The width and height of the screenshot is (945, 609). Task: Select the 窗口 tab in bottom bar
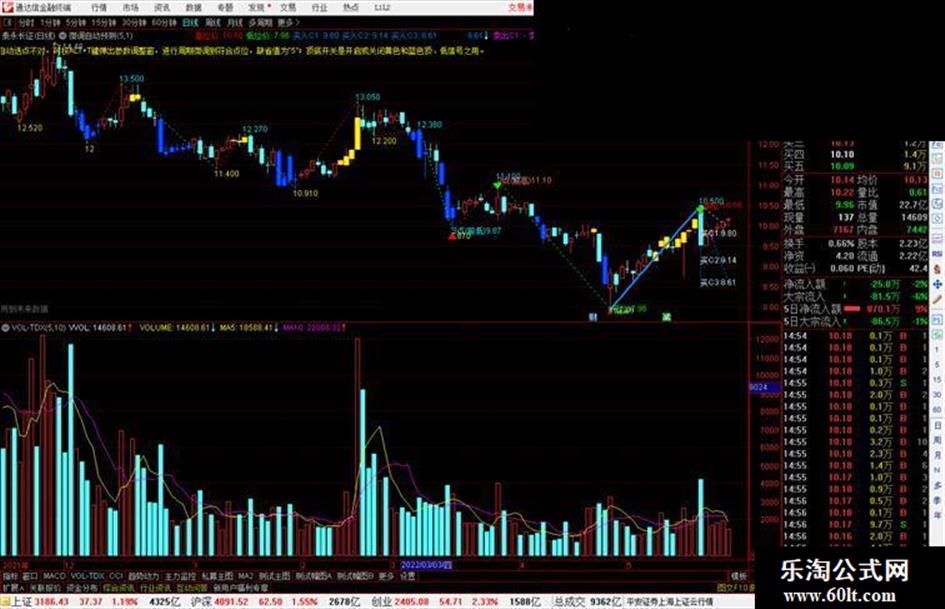(30, 576)
